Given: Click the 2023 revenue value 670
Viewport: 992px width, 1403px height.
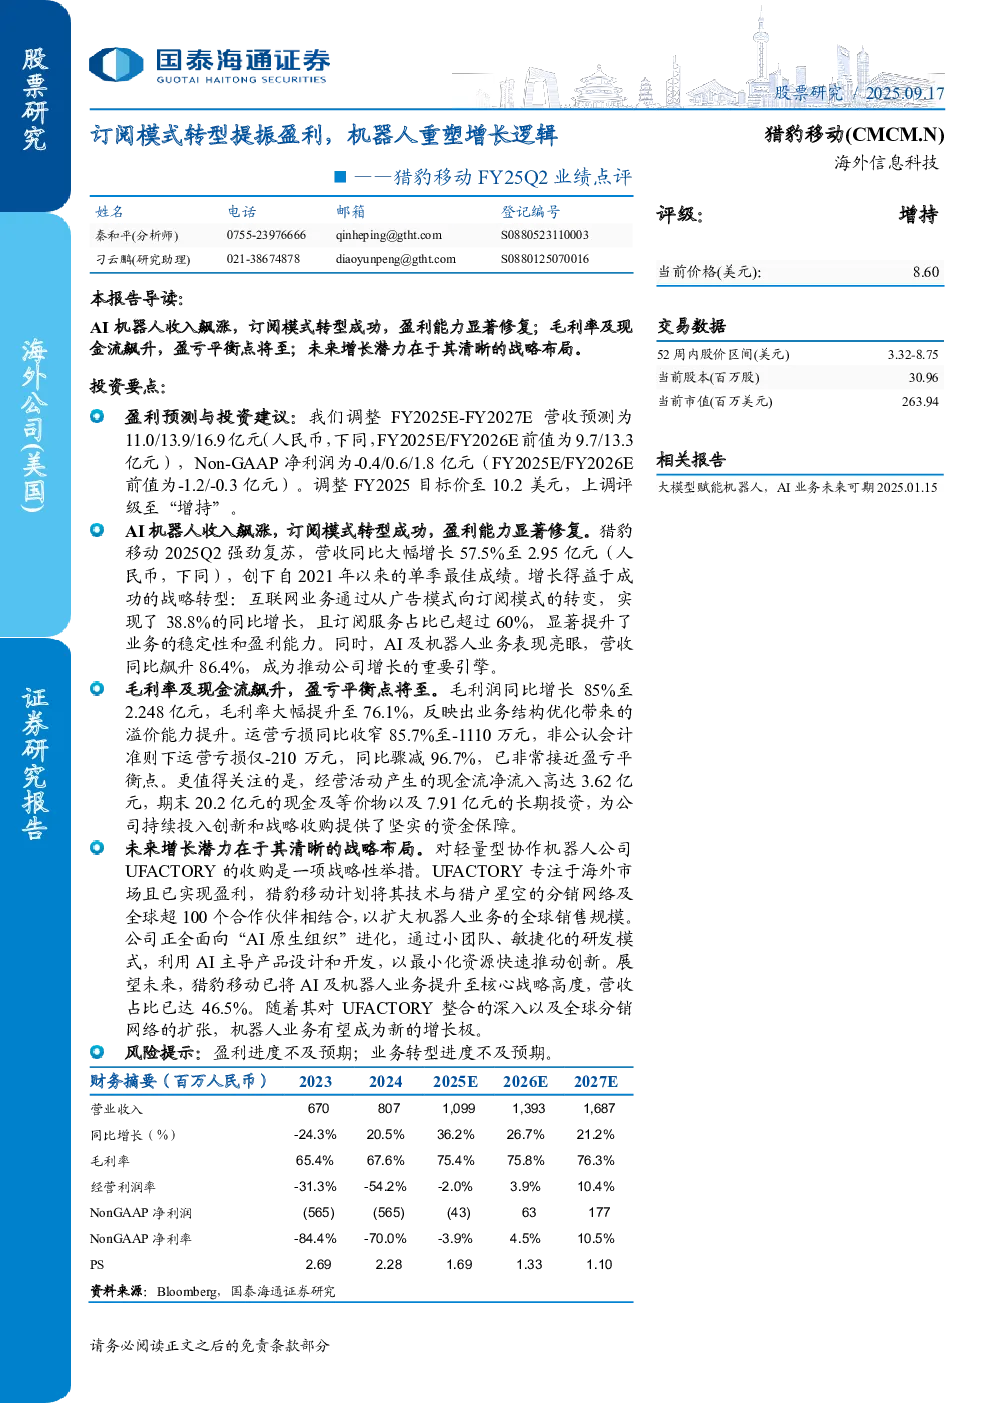Looking at the screenshot, I should point(318,1109).
